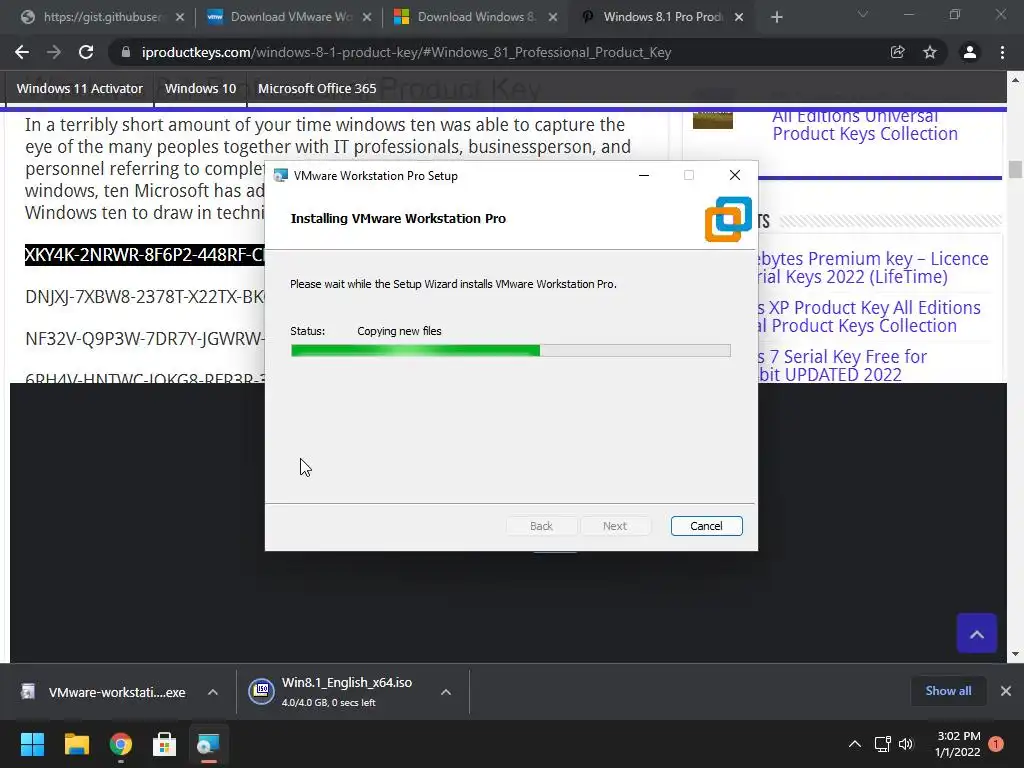Open Chrome profile menu
Viewport: 1024px width, 768px height.
[x=970, y=52]
